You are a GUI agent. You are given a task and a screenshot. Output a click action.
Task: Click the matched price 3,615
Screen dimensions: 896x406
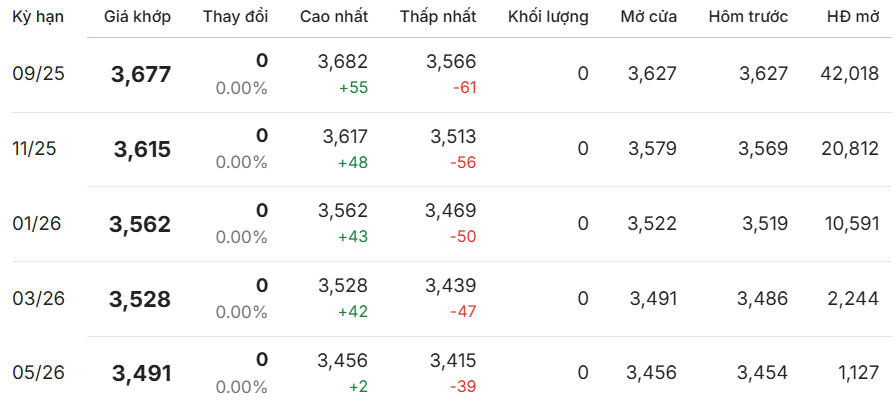[142, 150]
